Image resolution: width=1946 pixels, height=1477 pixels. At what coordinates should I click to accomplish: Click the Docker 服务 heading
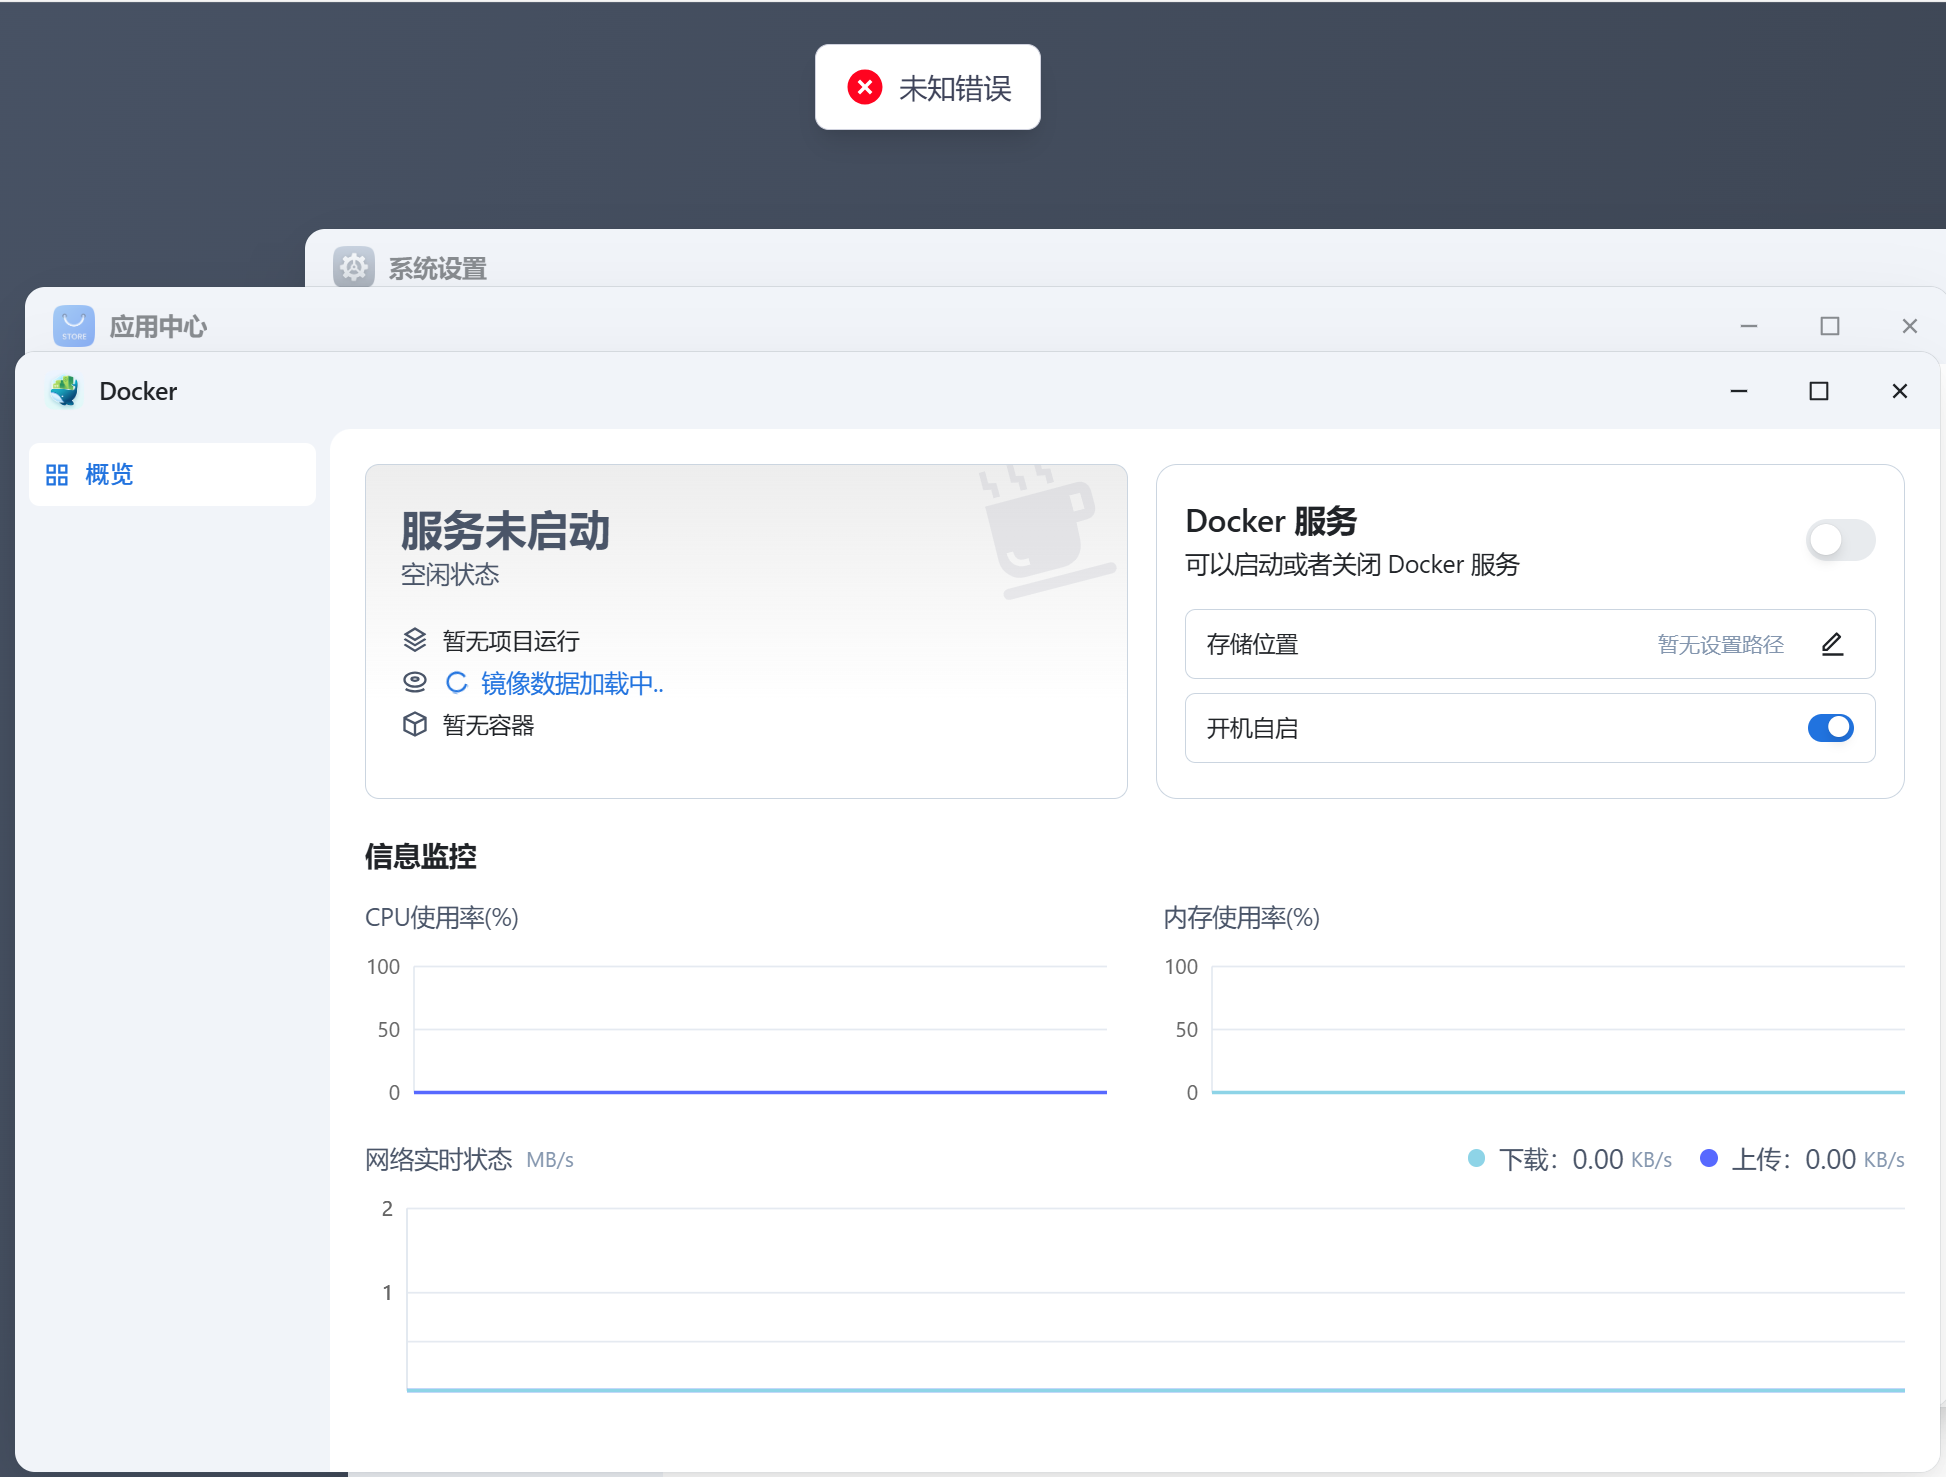coord(1271,521)
